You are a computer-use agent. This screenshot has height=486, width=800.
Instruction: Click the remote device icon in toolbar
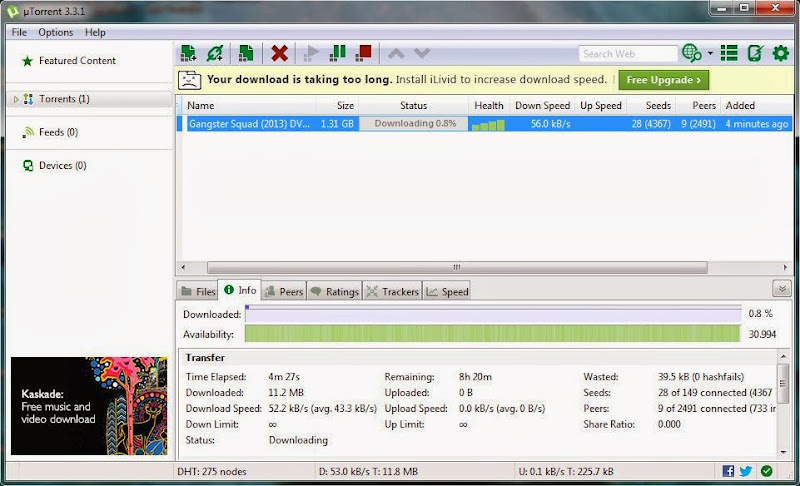point(755,53)
